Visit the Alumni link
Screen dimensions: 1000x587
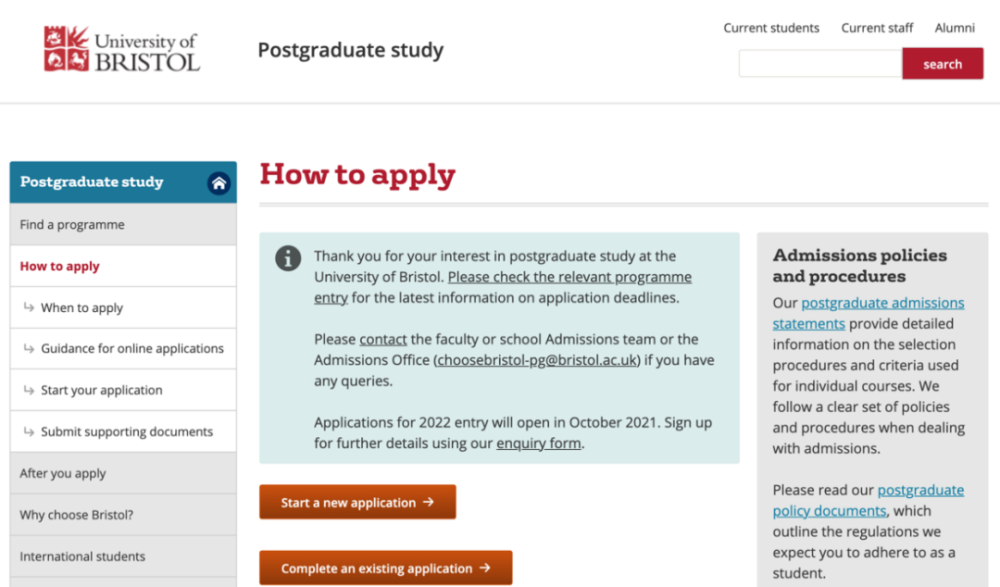[955, 28]
